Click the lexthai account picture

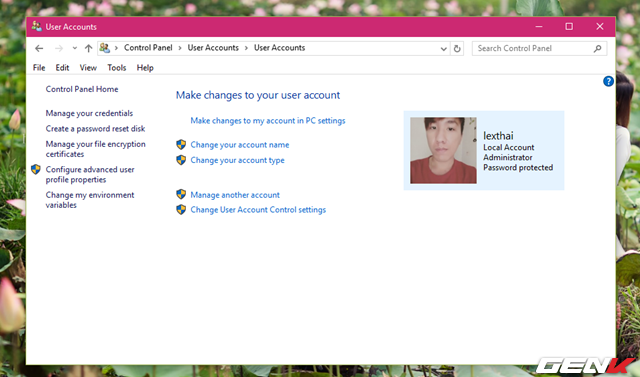click(443, 151)
